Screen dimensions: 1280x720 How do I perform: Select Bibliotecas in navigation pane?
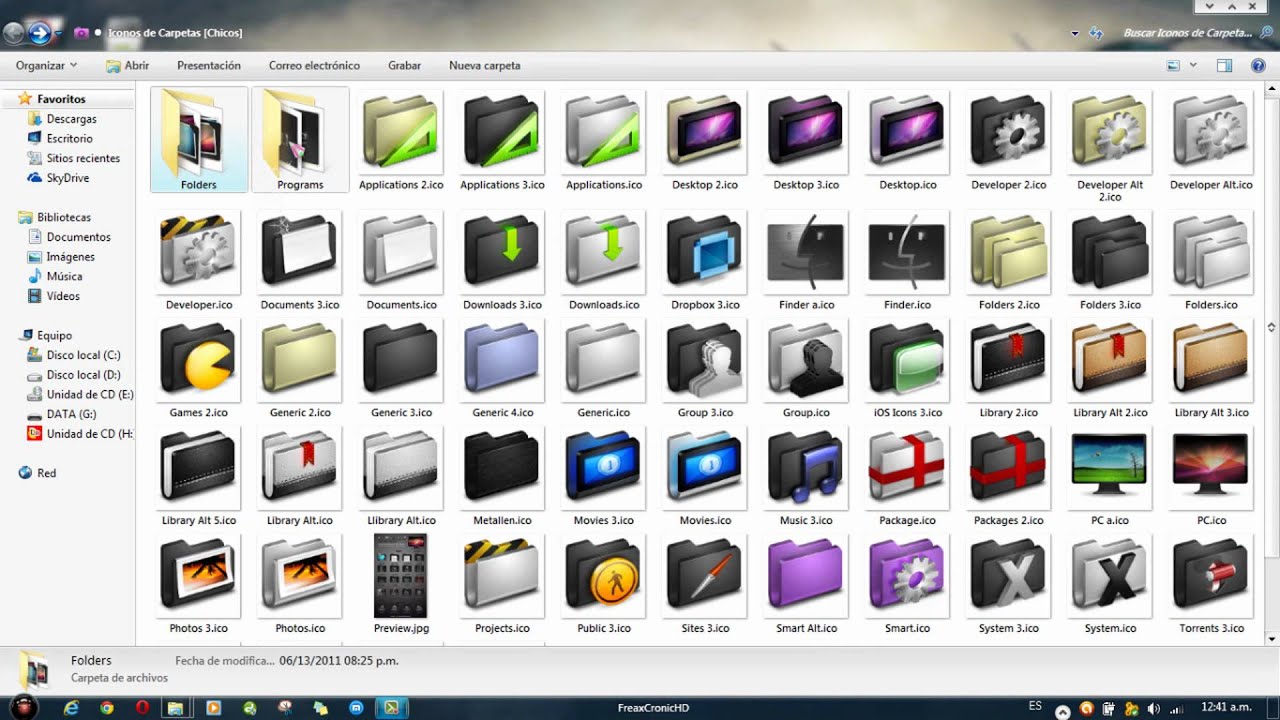[64, 217]
